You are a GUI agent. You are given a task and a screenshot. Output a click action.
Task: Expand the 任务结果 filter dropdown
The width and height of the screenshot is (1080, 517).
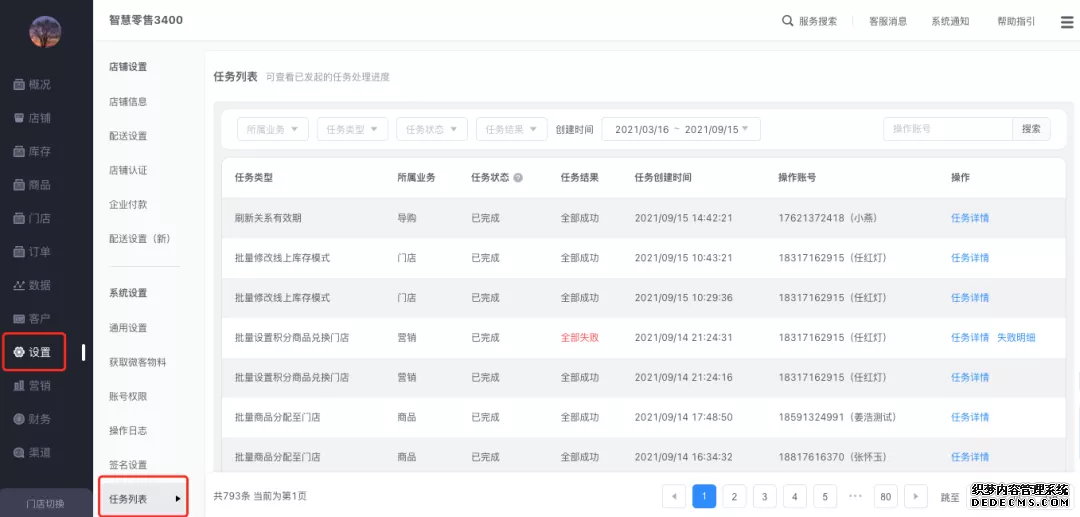coord(512,129)
